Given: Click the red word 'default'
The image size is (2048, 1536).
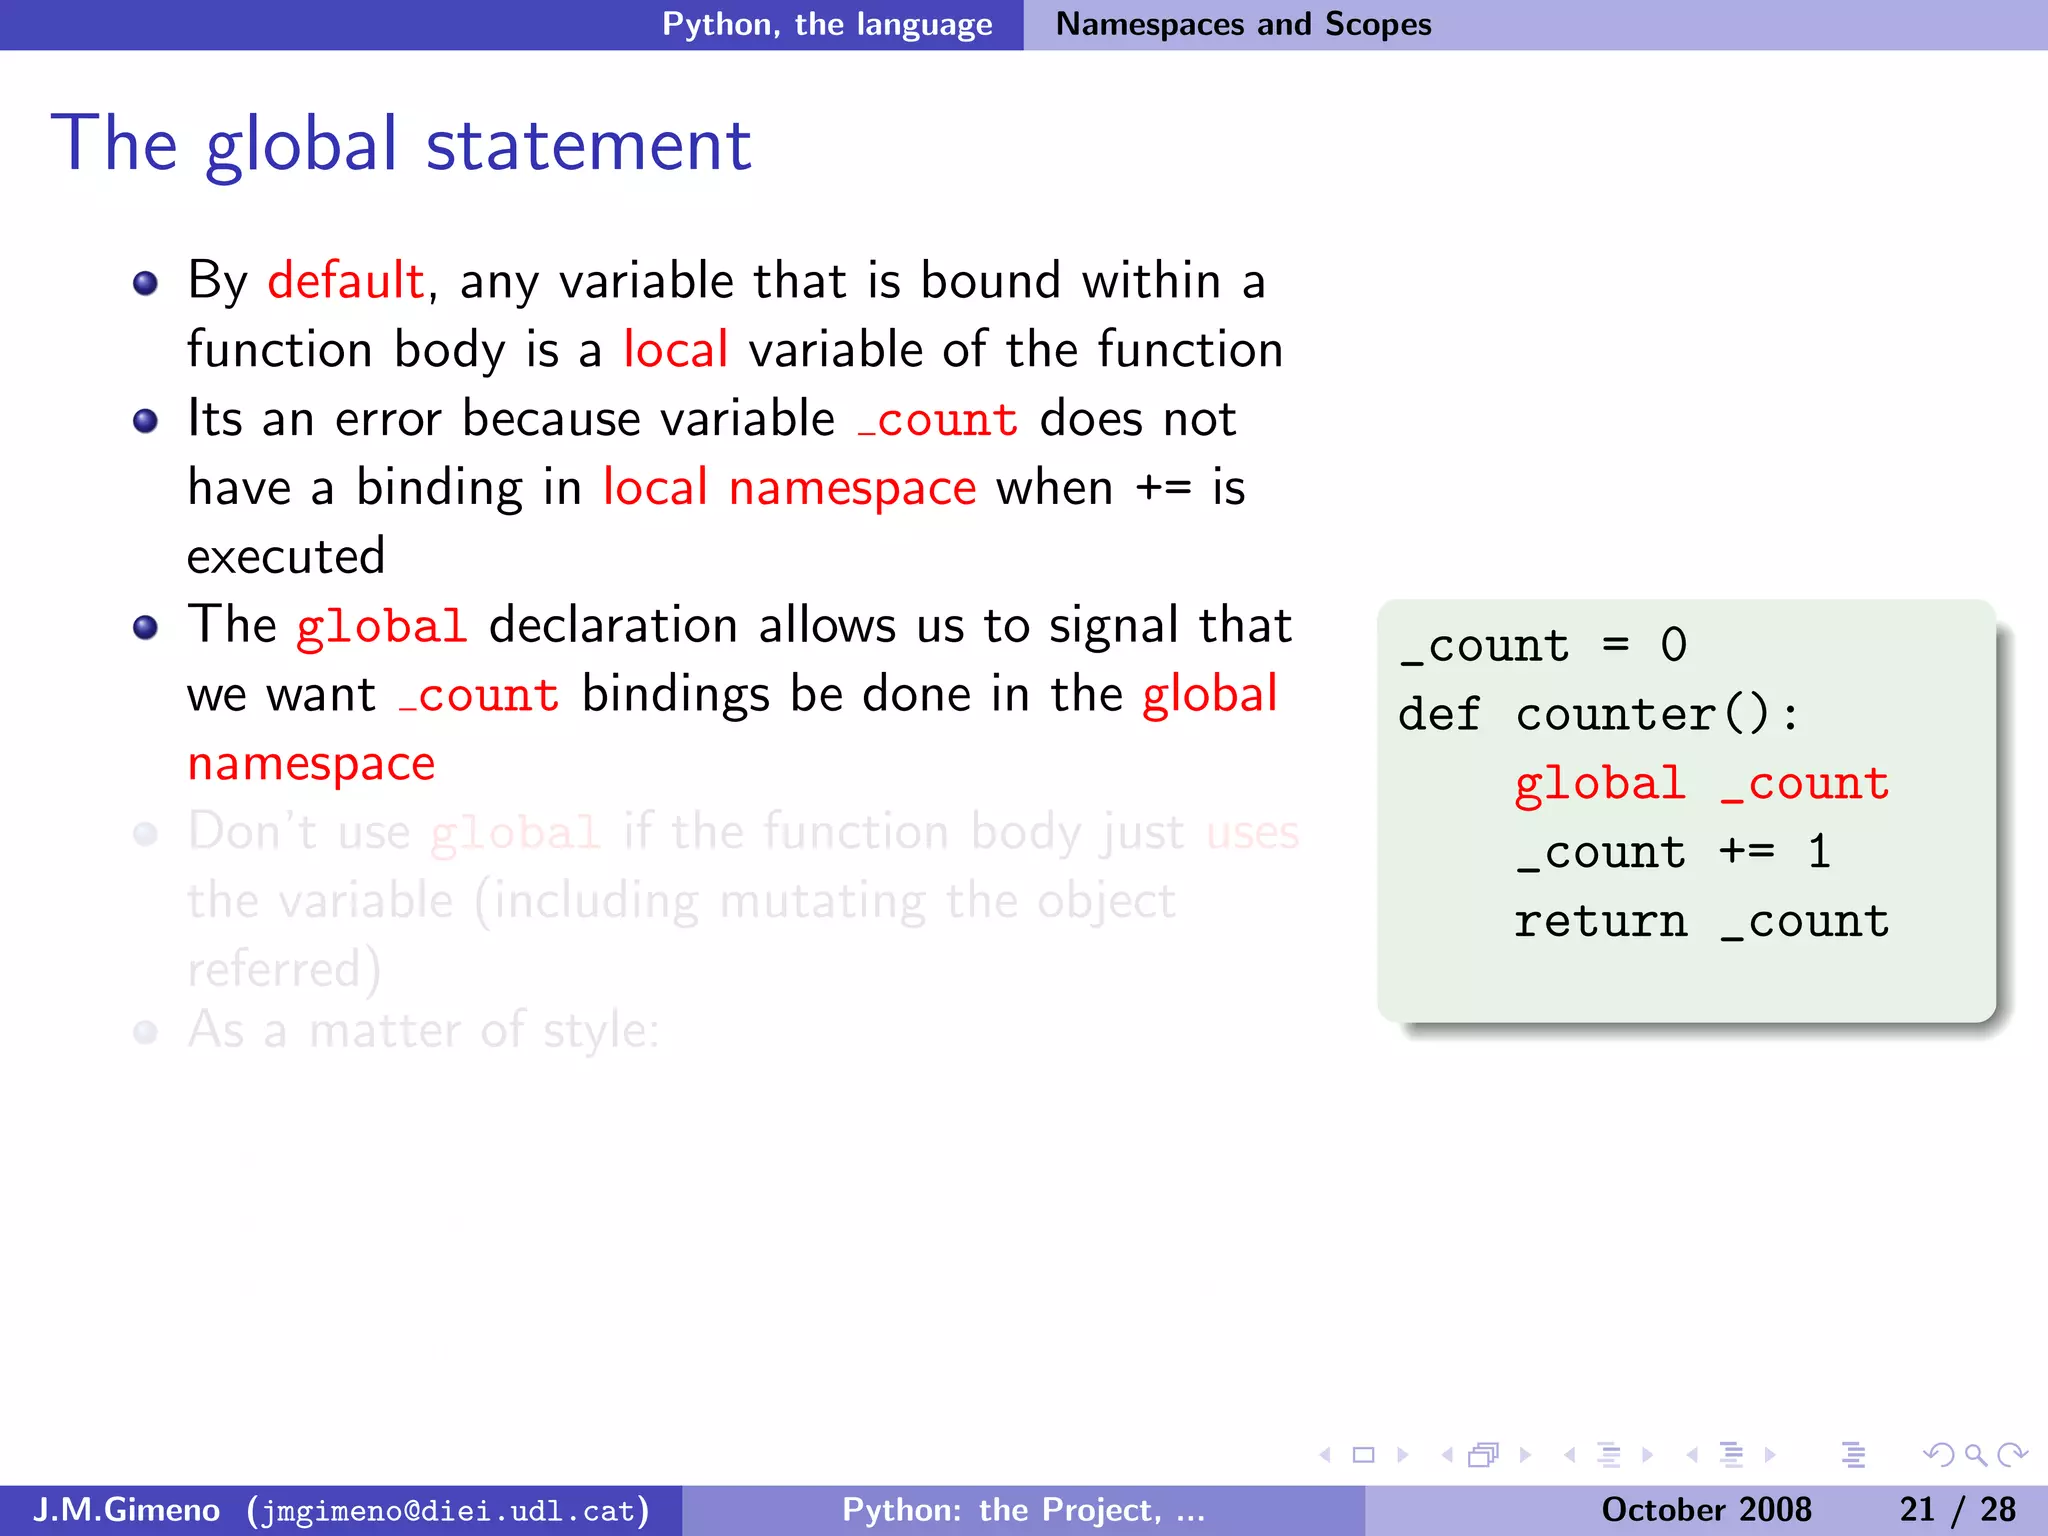Looking at the screenshot, I should point(346,280).
